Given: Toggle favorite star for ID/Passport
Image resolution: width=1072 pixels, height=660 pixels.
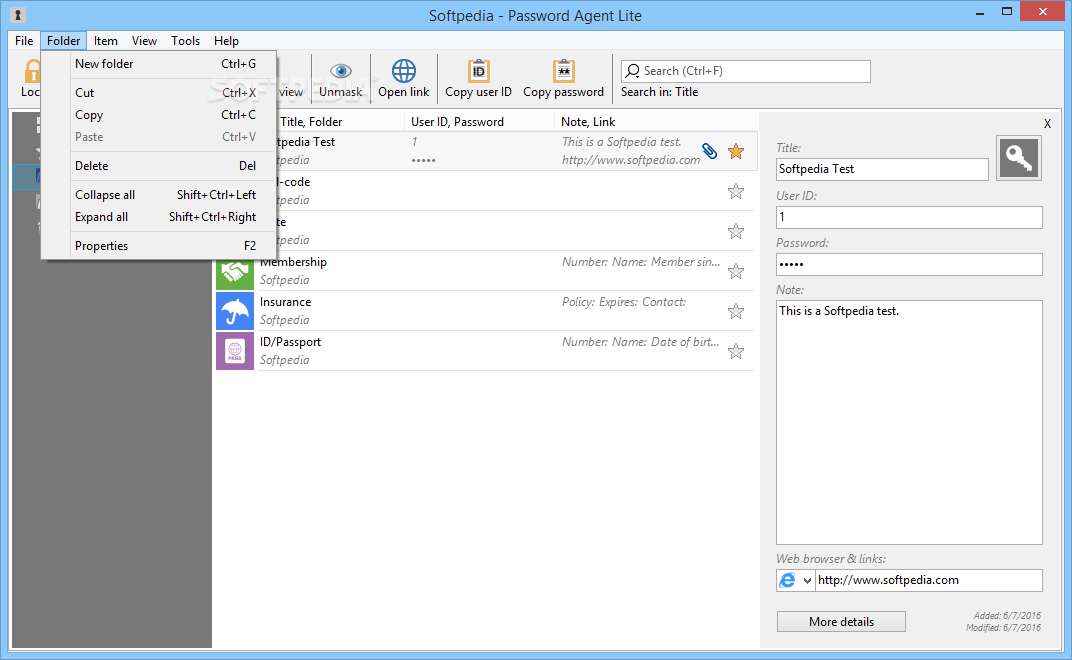Looking at the screenshot, I should tap(736, 352).
